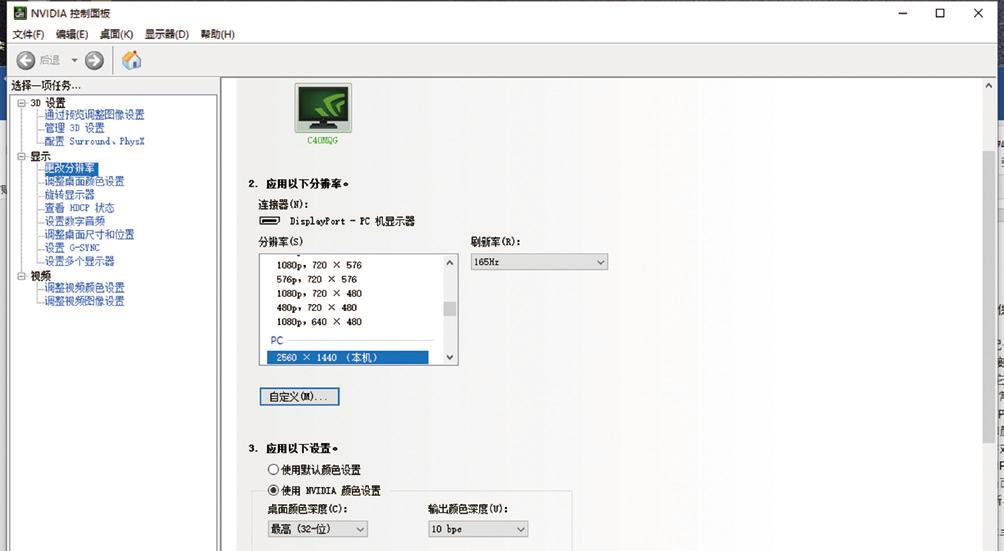Open the 刷新率 165Hz dropdown
This screenshot has width=1004, height=551.
(x=539, y=262)
